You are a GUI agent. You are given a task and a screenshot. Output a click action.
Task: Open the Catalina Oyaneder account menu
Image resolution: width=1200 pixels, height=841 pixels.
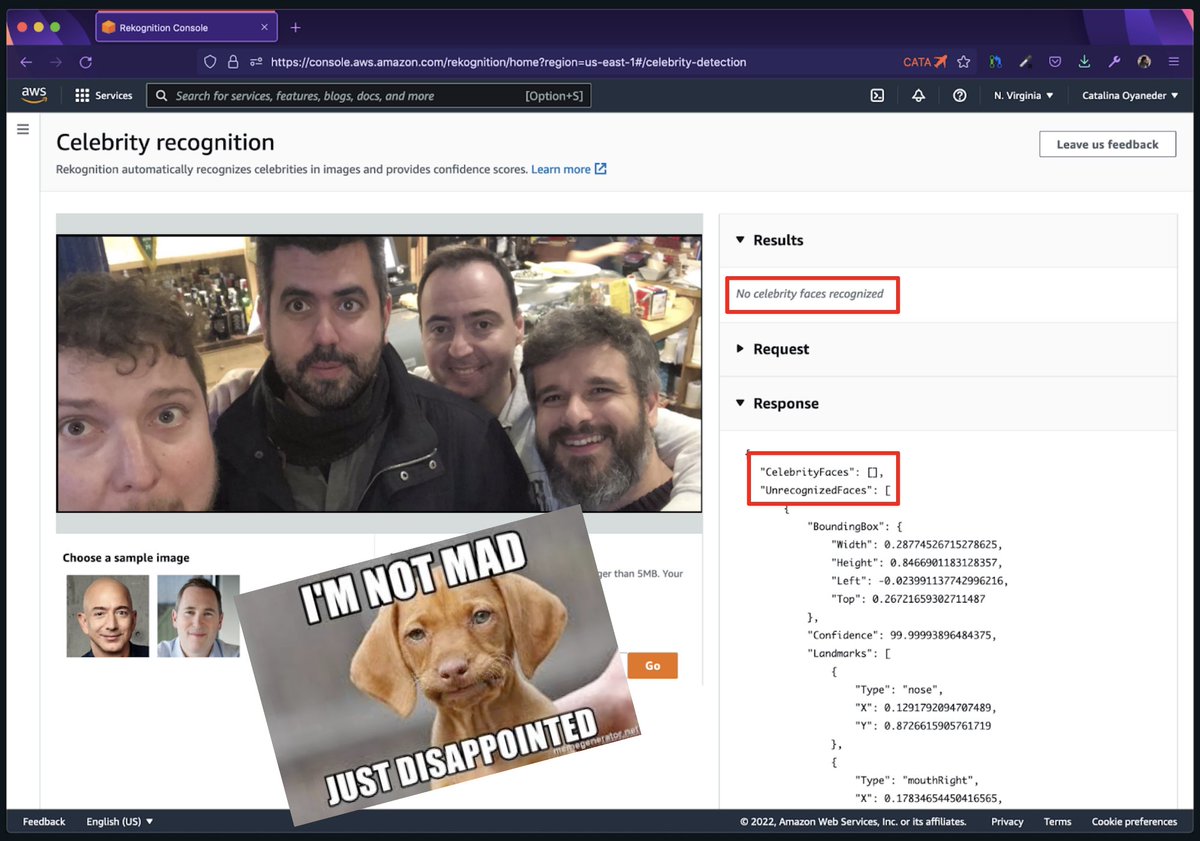[1129, 95]
